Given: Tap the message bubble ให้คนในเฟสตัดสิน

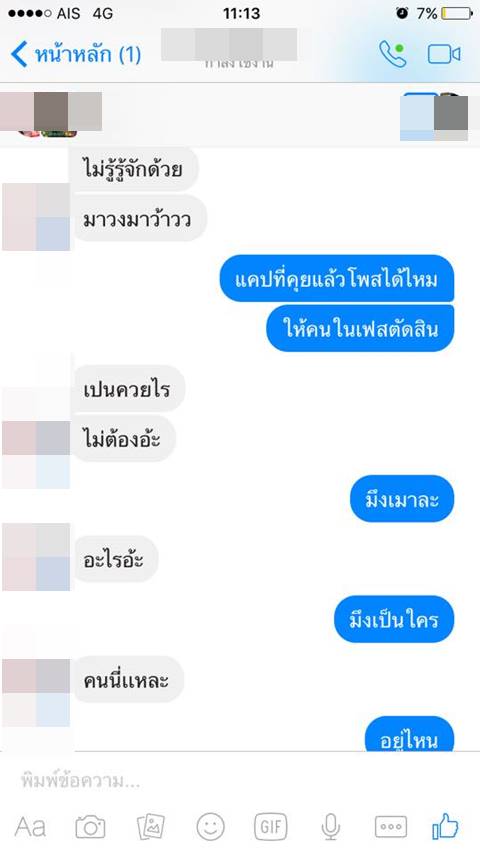Looking at the screenshot, I should (360, 329).
